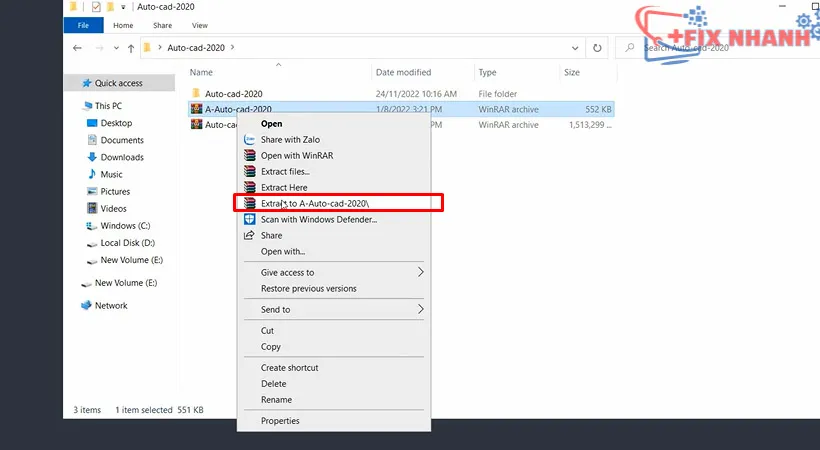Image resolution: width=820 pixels, height=450 pixels.
Task: Select This PC in navigation pane
Action: click(108, 106)
